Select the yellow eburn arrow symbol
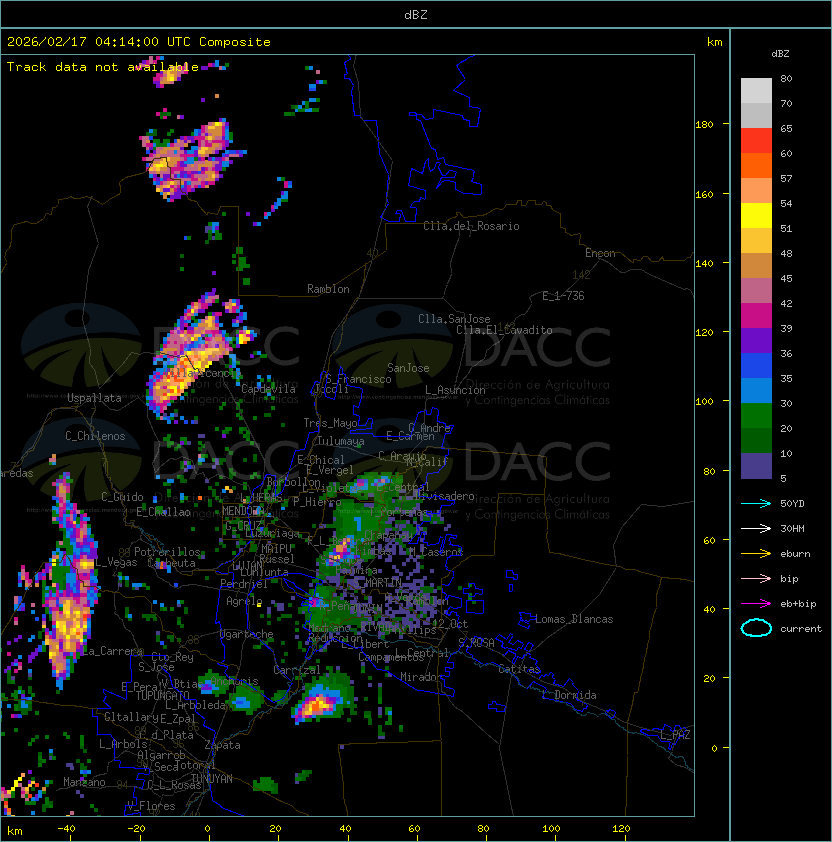The height and width of the screenshot is (842, 832). [756, 554]
